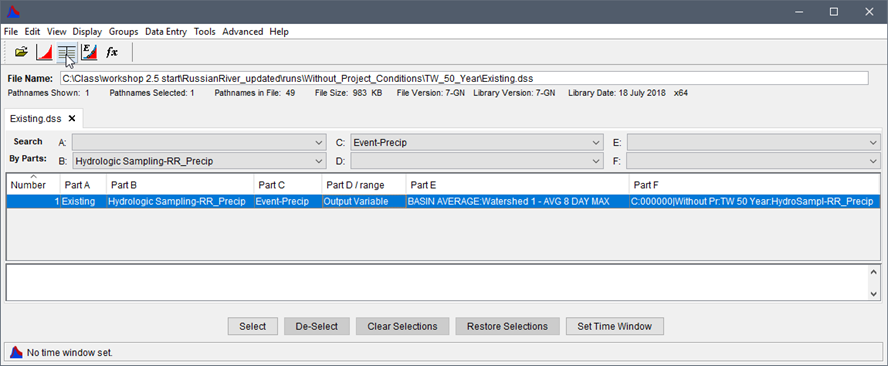Click the Part E column header

(517, 184)
